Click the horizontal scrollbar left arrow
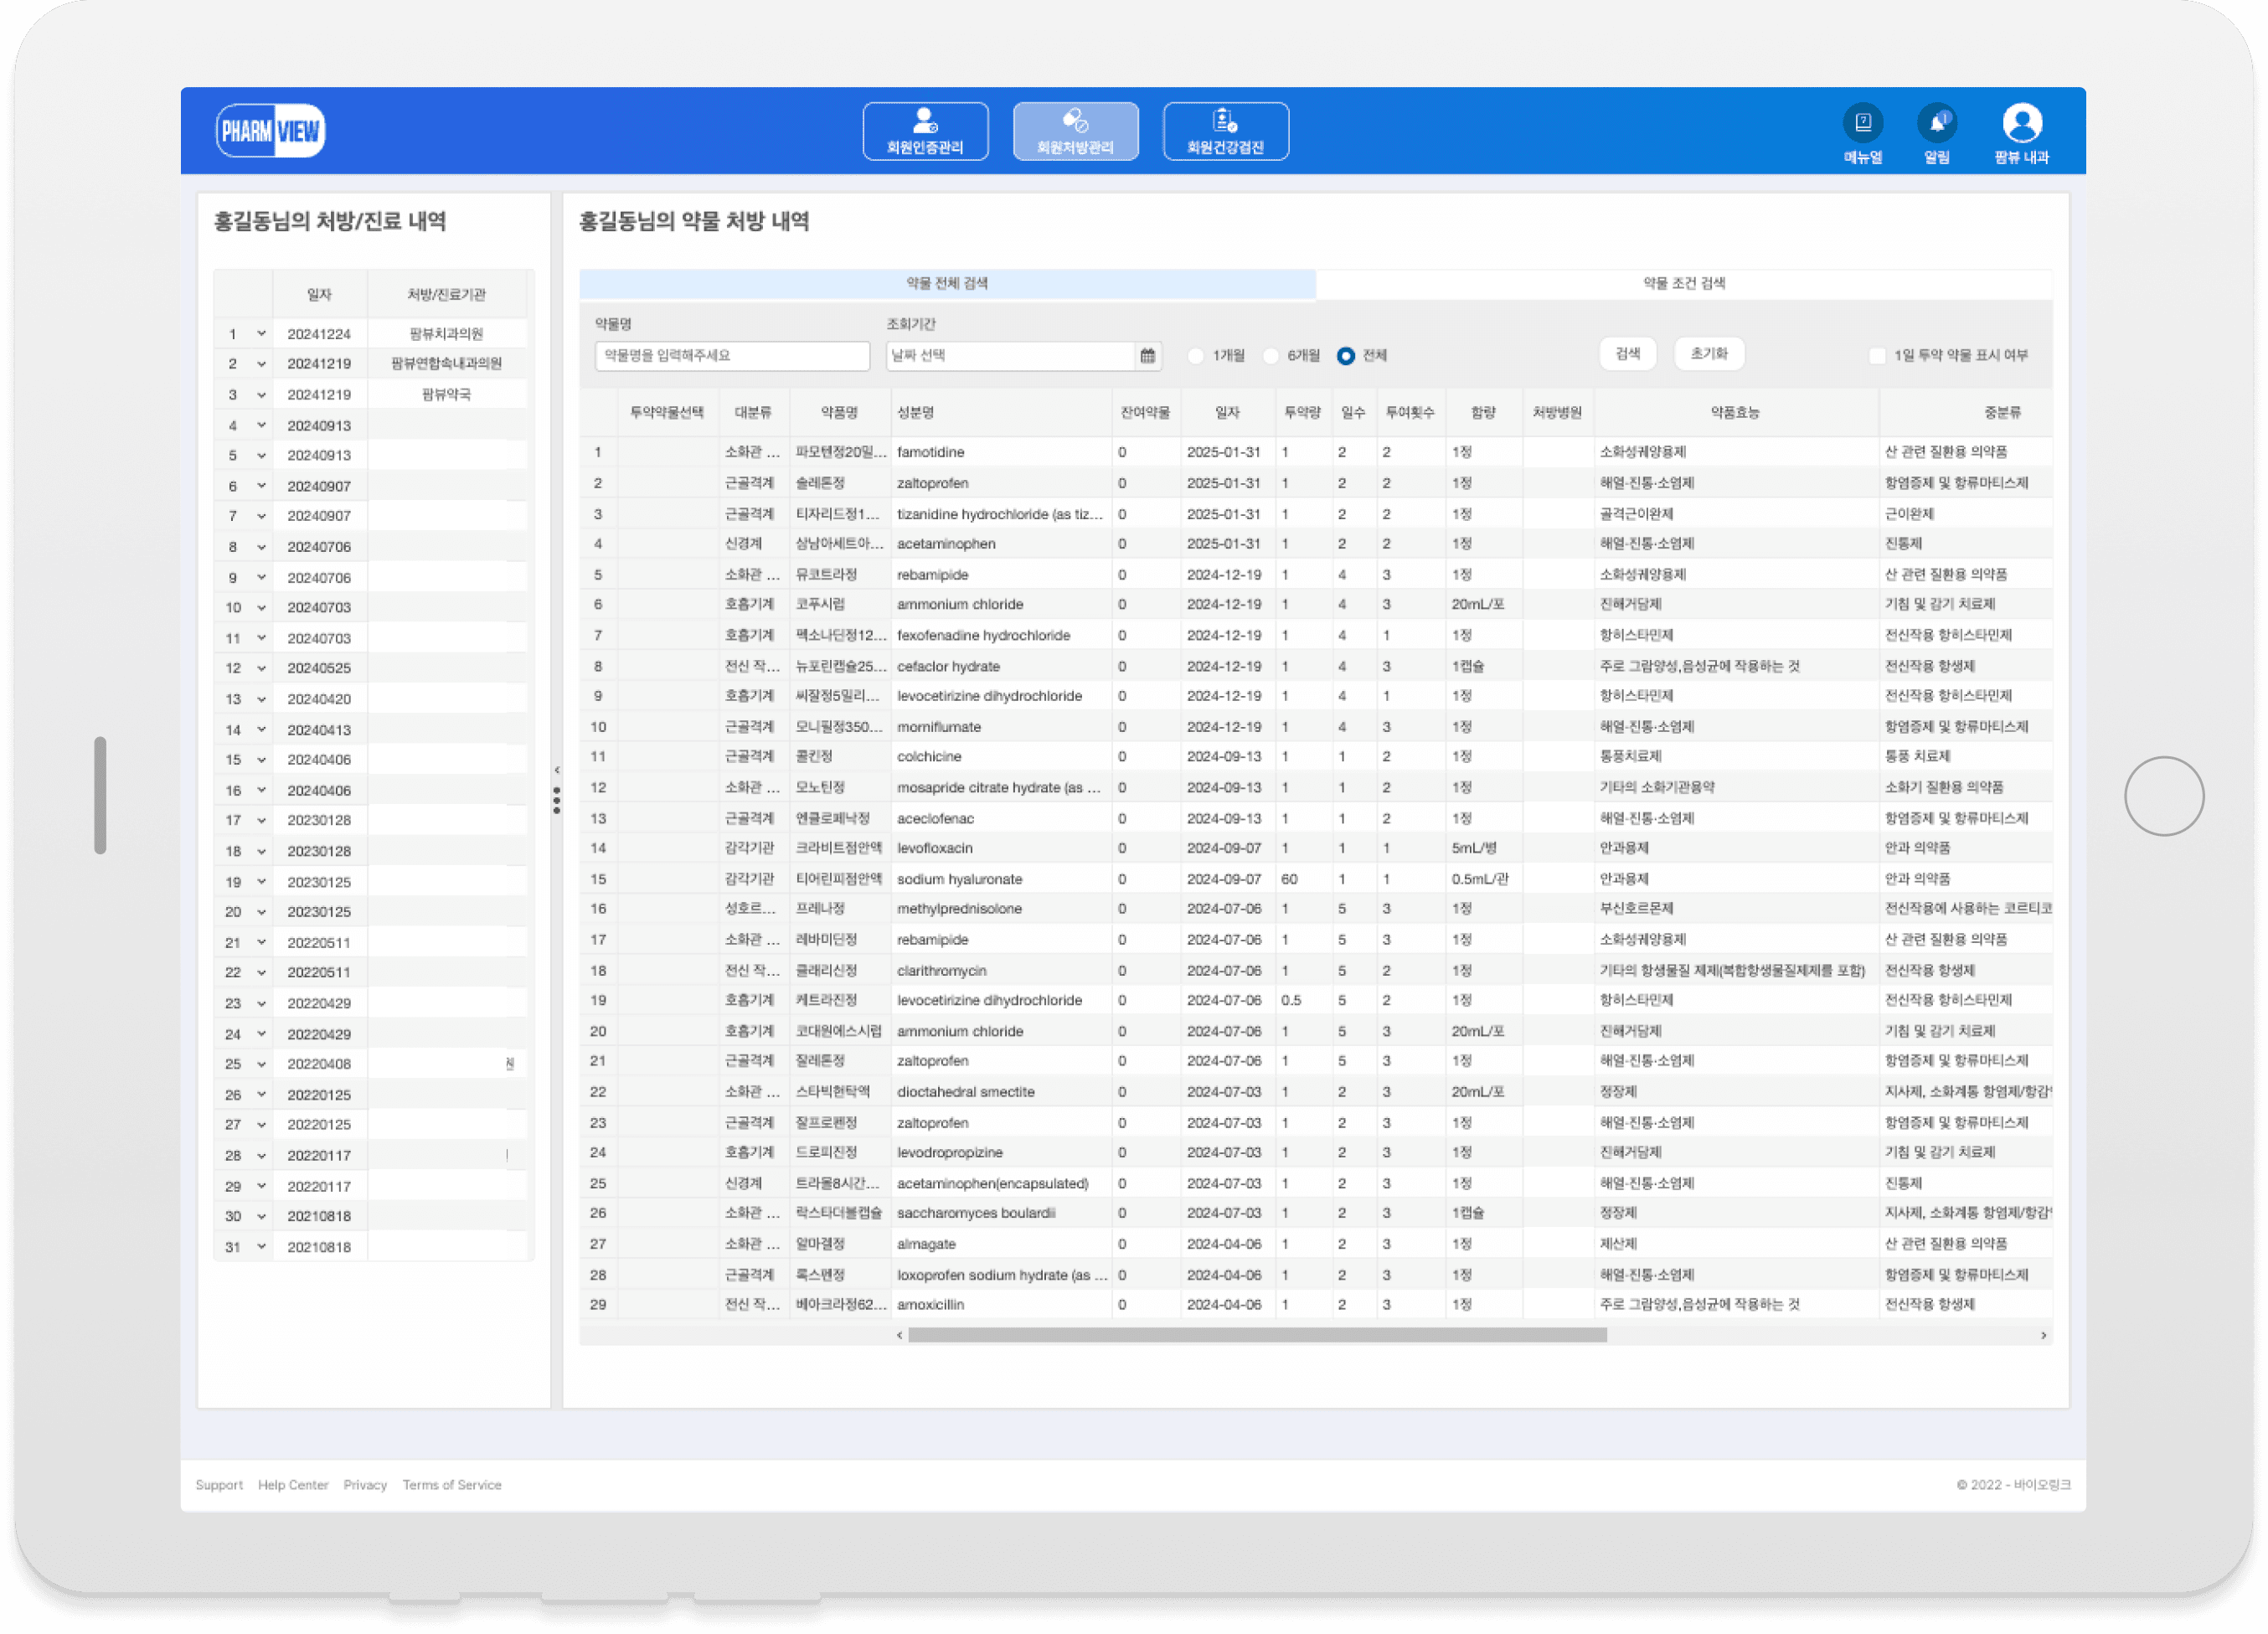This screenshot has height=1634, width=2268. 900,1335
